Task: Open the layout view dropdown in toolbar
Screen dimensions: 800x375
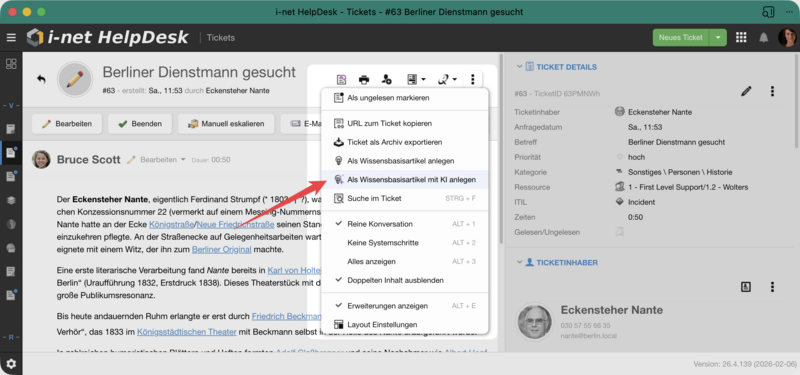Action: 416,79
